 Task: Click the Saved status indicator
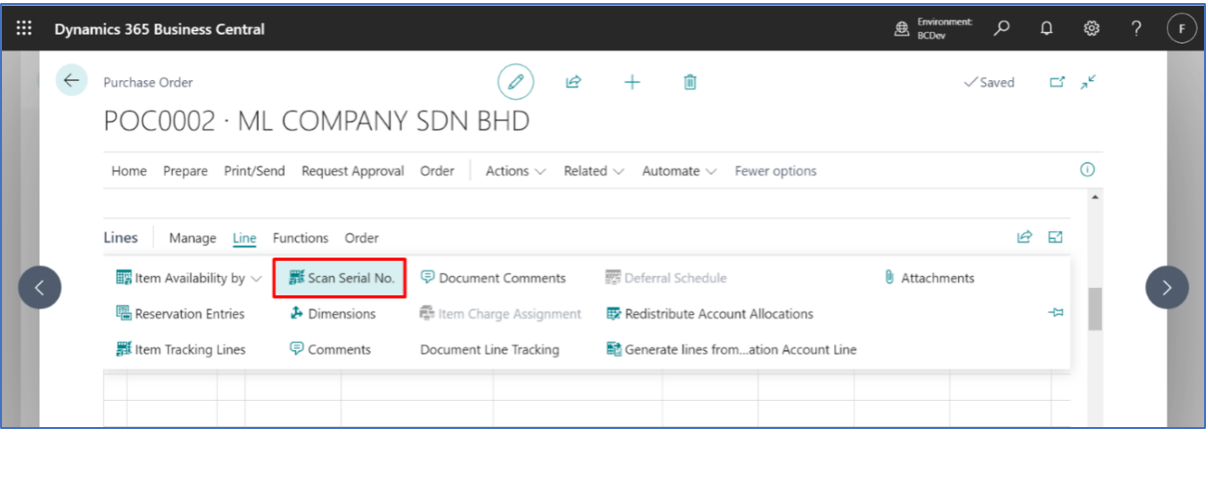point(989,82)
